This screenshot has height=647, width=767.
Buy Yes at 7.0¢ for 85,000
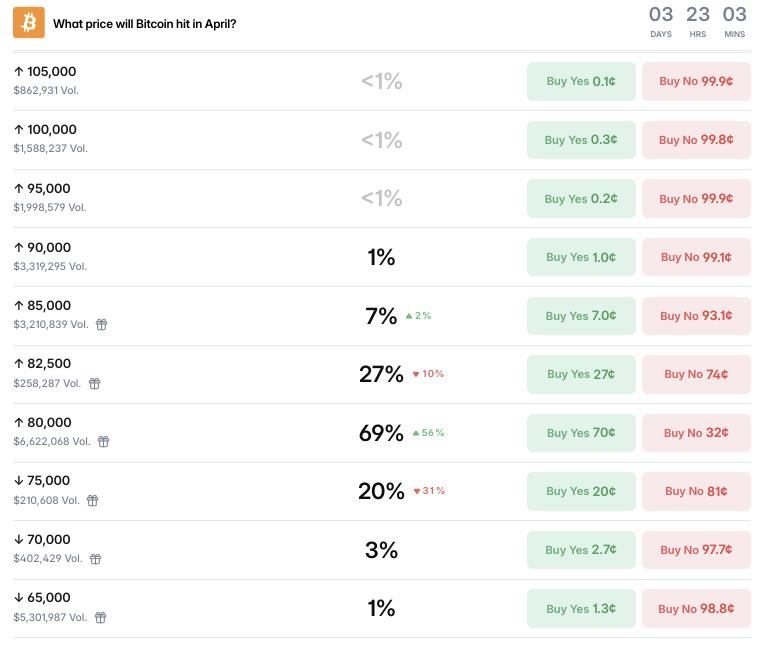click(581, 316)
